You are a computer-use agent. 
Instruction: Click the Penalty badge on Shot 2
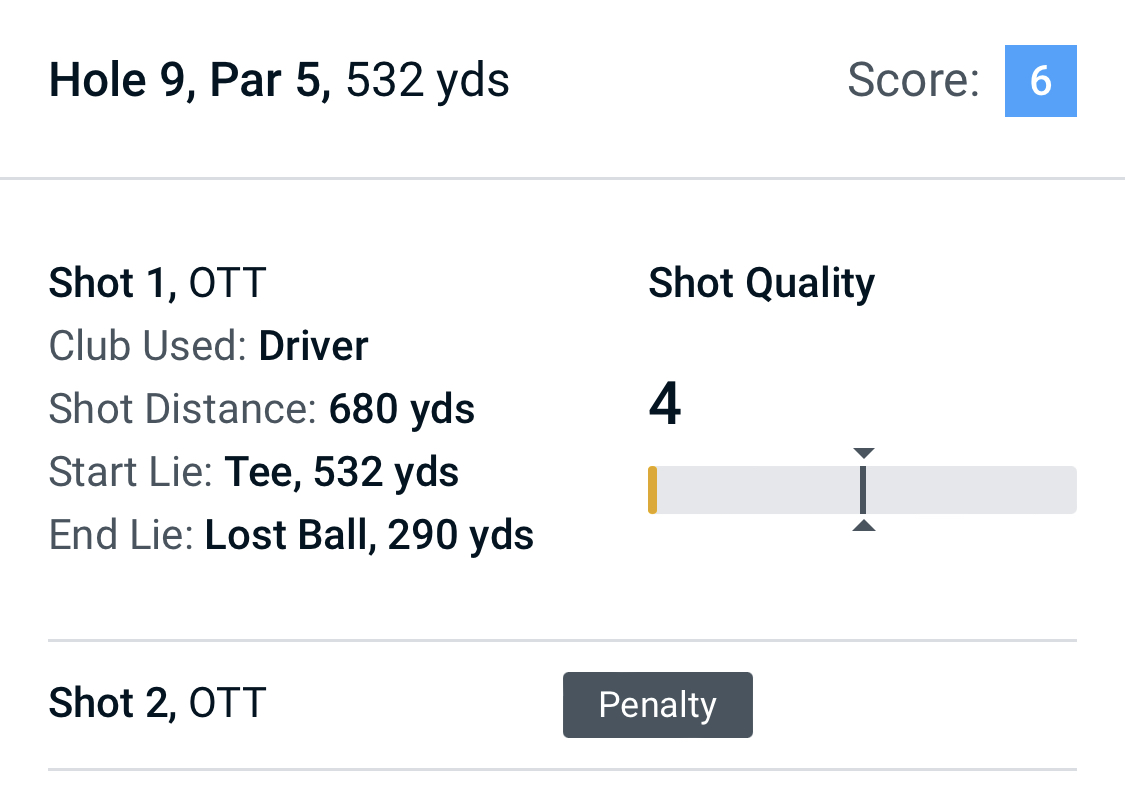(657, 705)
